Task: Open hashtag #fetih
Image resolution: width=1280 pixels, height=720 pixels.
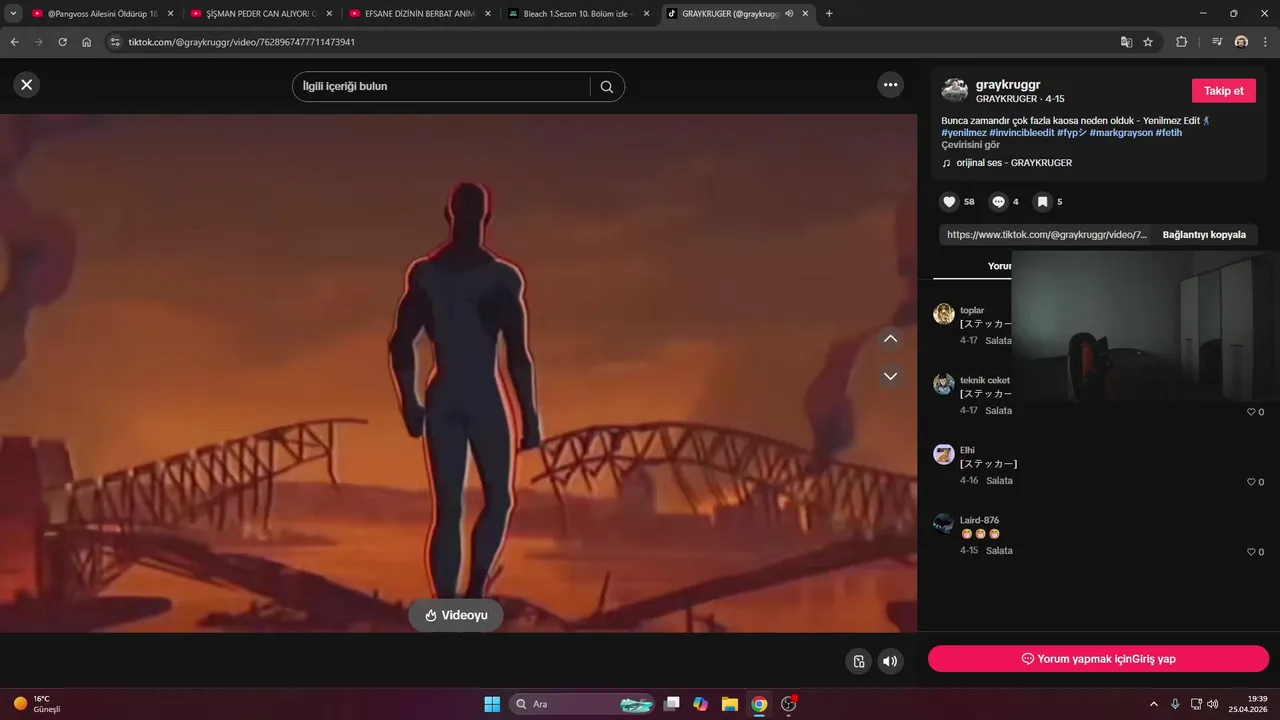Action: click(1169, 133)
